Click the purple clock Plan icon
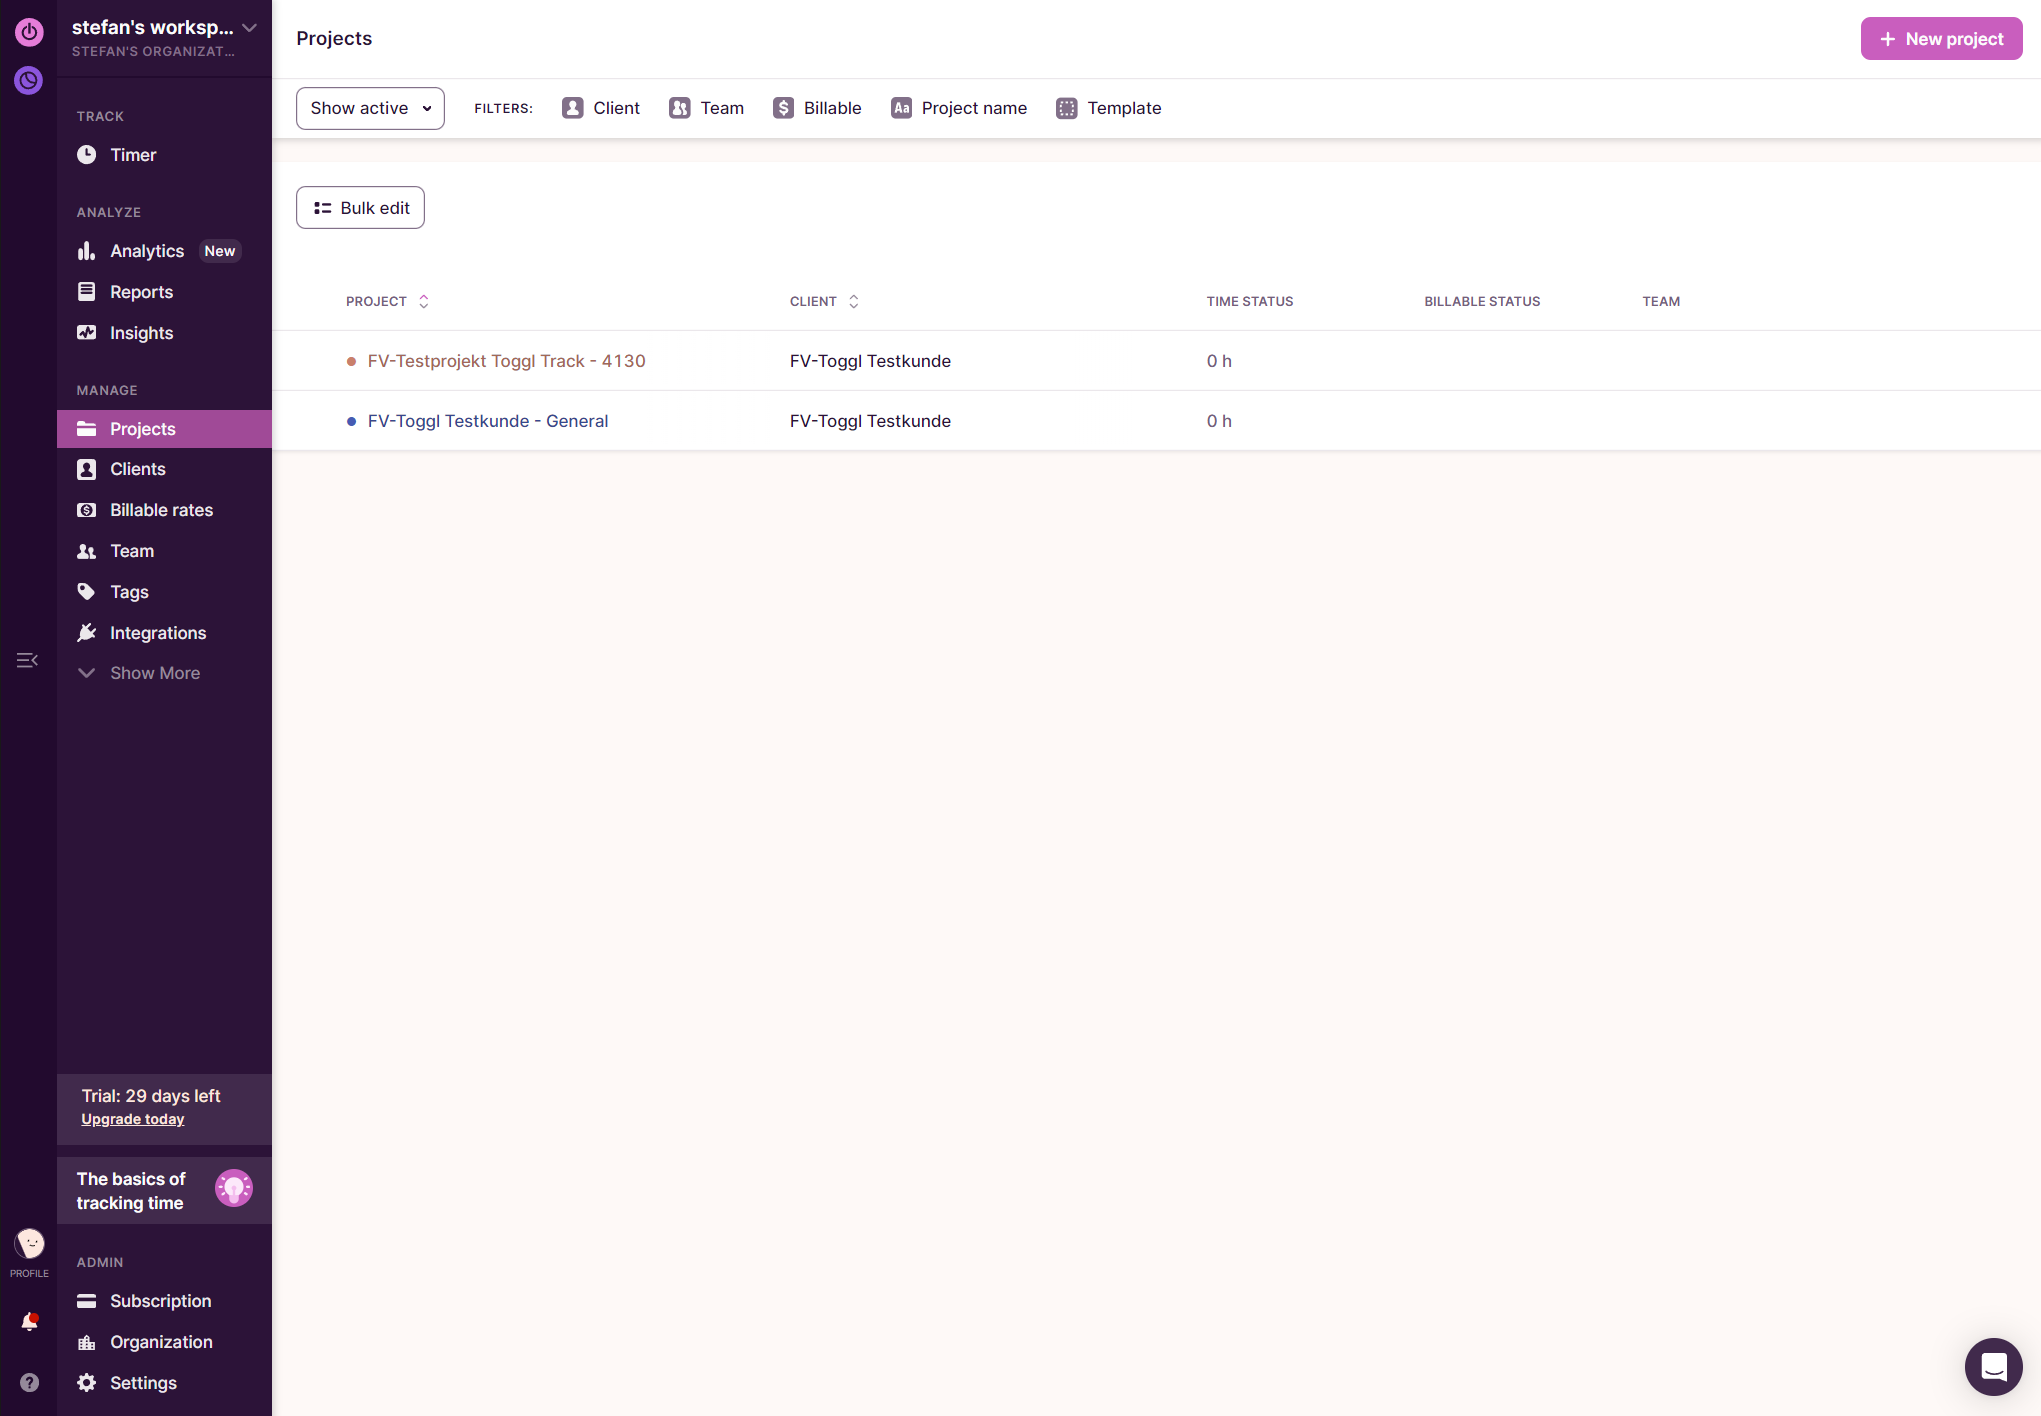The width and height of the screenshot is (2041, 1416). coord(29,80)
